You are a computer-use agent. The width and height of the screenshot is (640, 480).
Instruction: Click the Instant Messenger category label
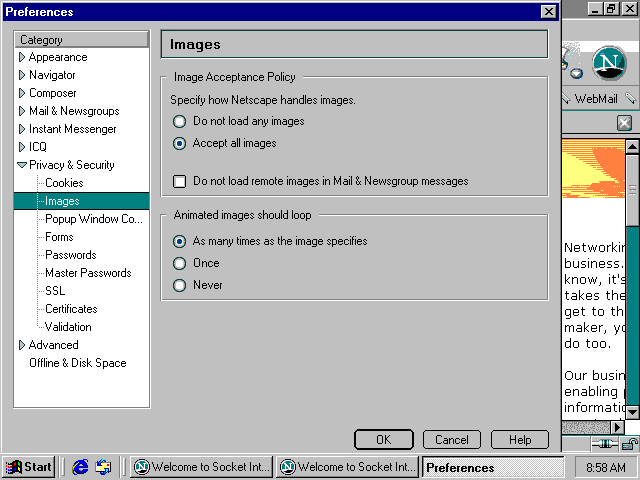73,129
